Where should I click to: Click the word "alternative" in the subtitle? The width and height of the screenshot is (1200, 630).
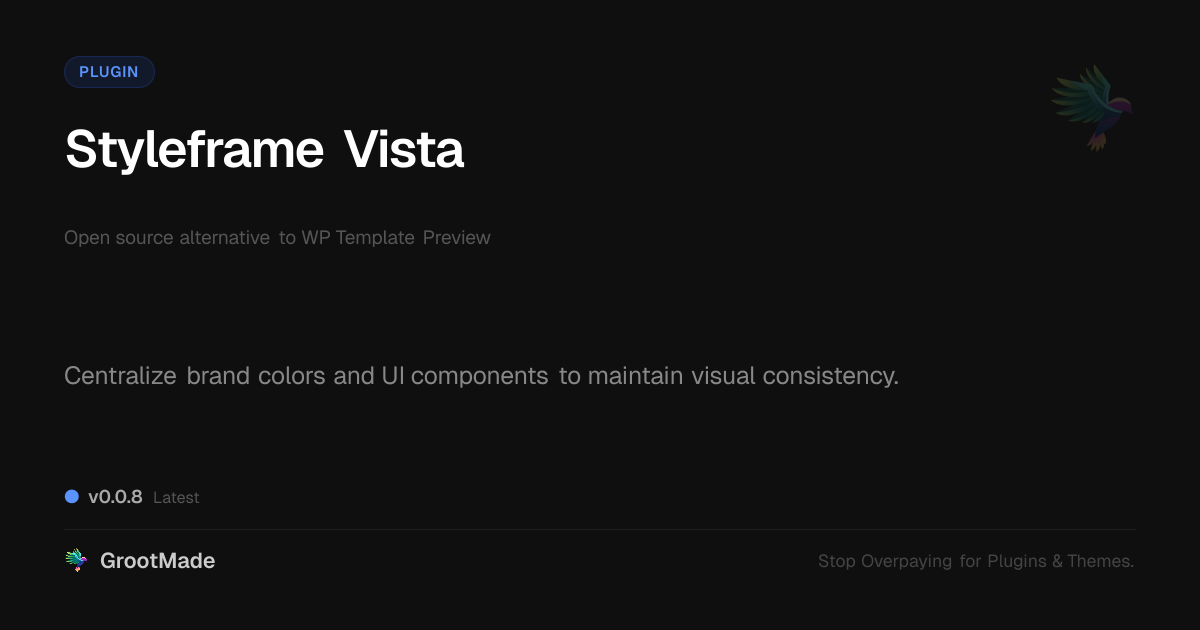(224, 238)
